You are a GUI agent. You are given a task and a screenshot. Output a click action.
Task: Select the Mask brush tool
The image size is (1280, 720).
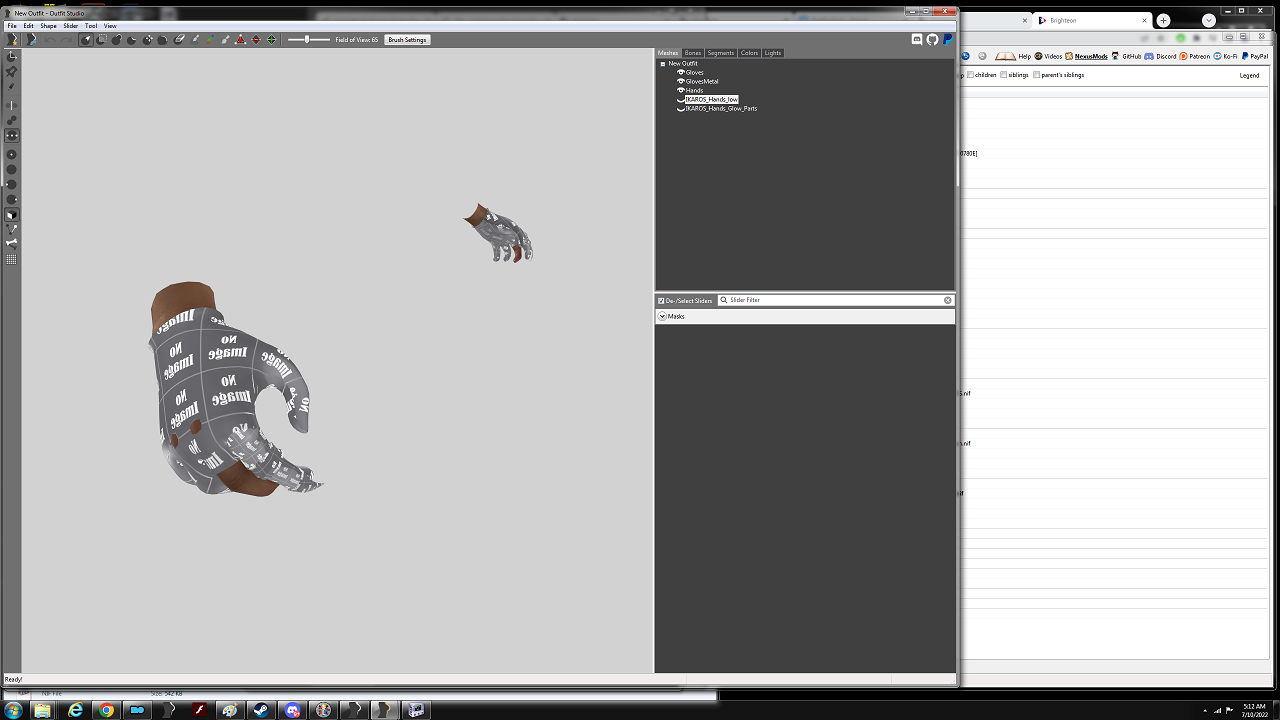[x=101, y=40]
